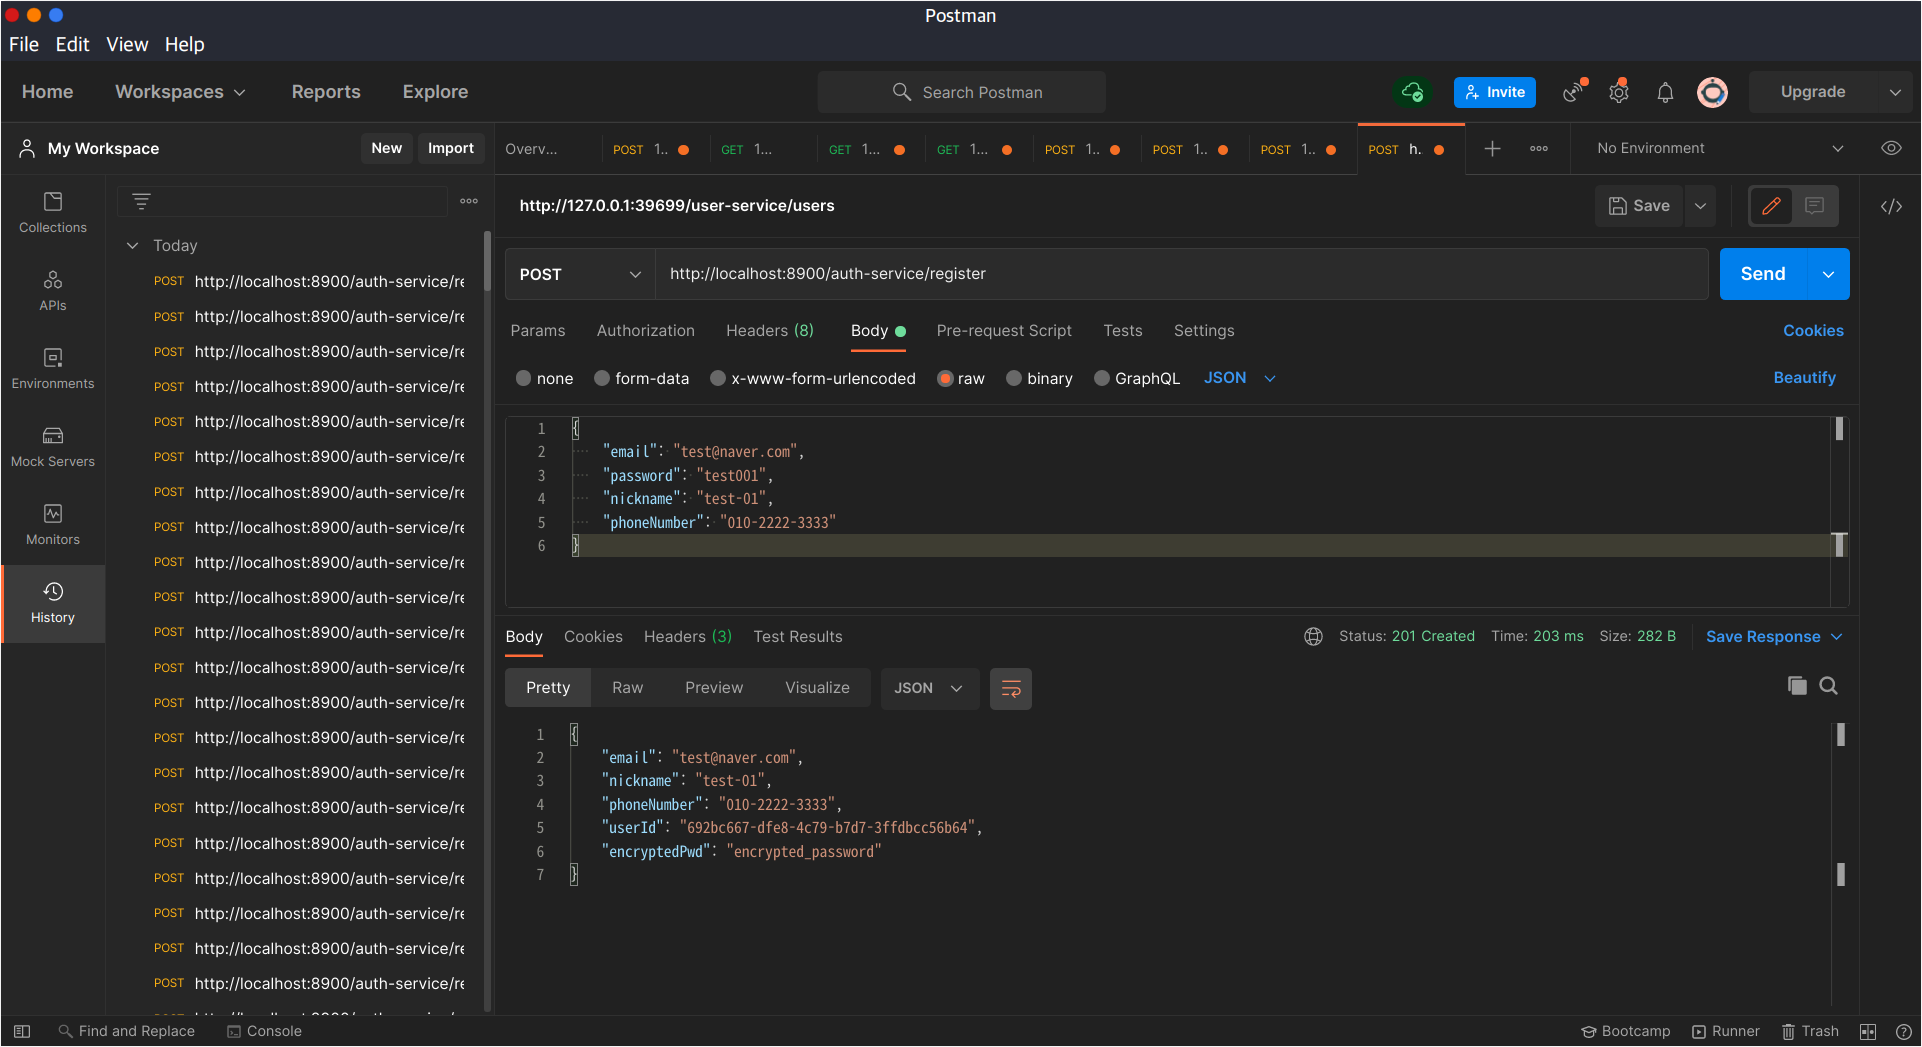Open the Collections sidebar panel

point(53,213)
